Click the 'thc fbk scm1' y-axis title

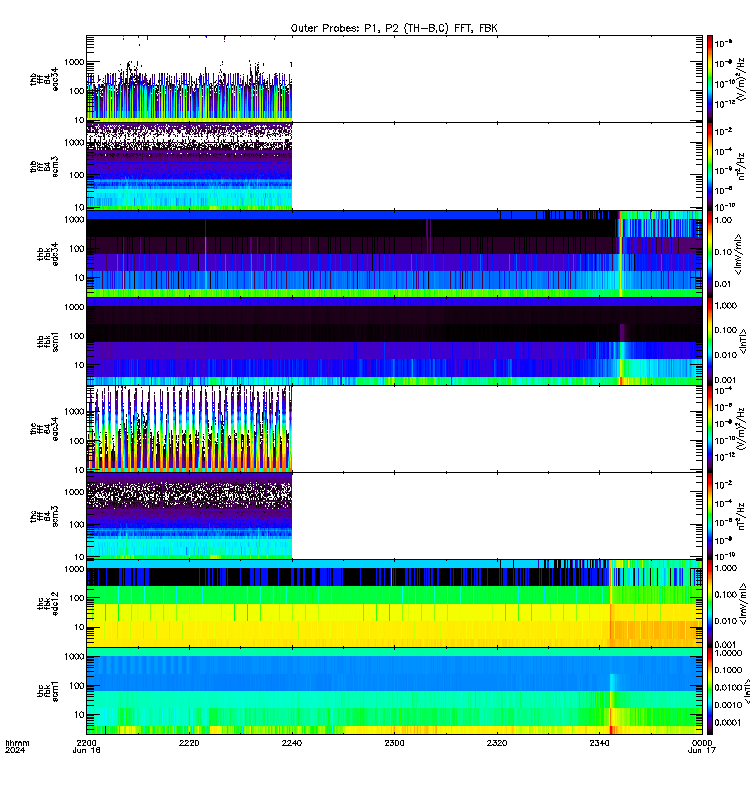tap(48, 691)
